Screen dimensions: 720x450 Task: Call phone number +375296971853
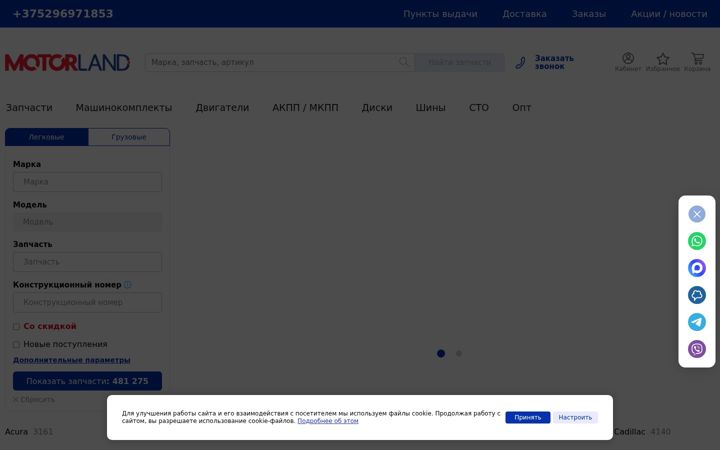coord(63,14)
